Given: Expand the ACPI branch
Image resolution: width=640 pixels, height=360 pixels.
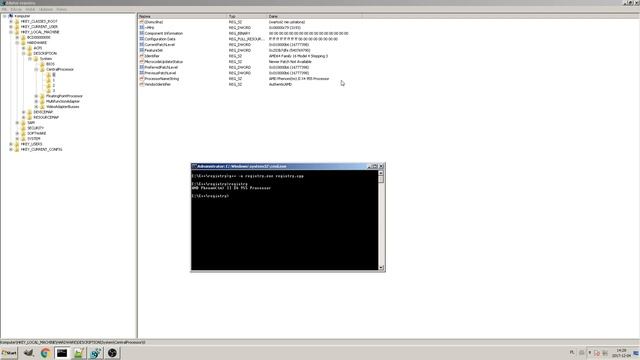Looking at the screenshot, I should click(x=24, y=48).
